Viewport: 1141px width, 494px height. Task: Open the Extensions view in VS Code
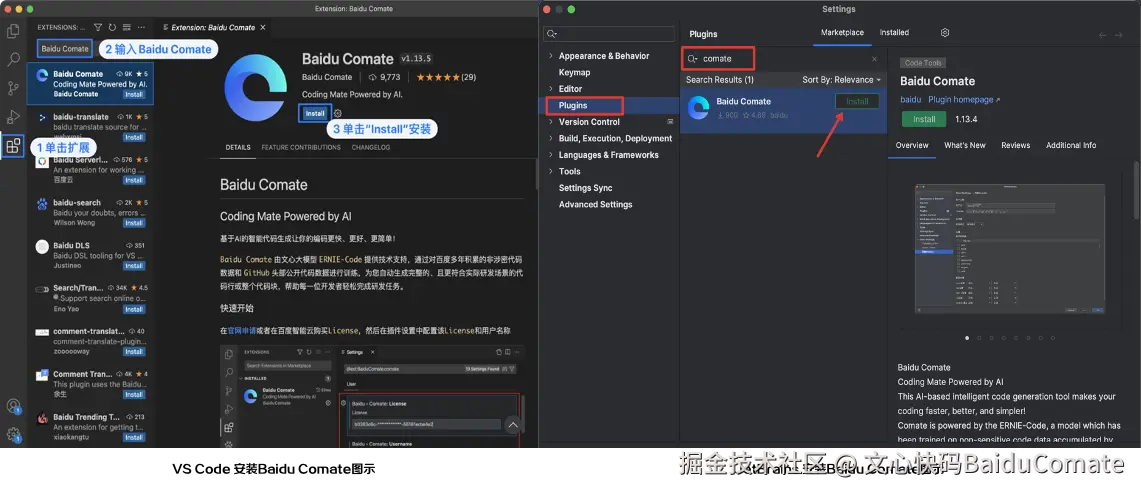(x=12, y=146)
